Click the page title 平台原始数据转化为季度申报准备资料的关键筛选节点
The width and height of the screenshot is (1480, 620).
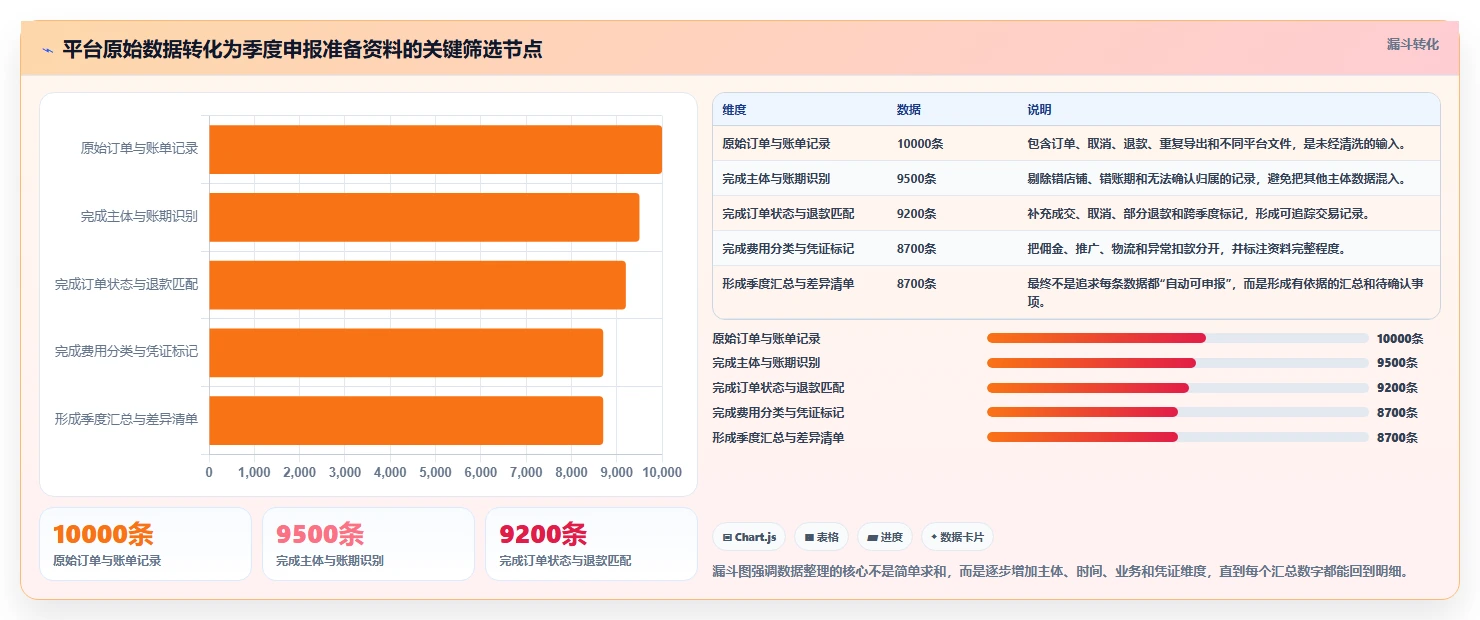(x=302, y=49)
